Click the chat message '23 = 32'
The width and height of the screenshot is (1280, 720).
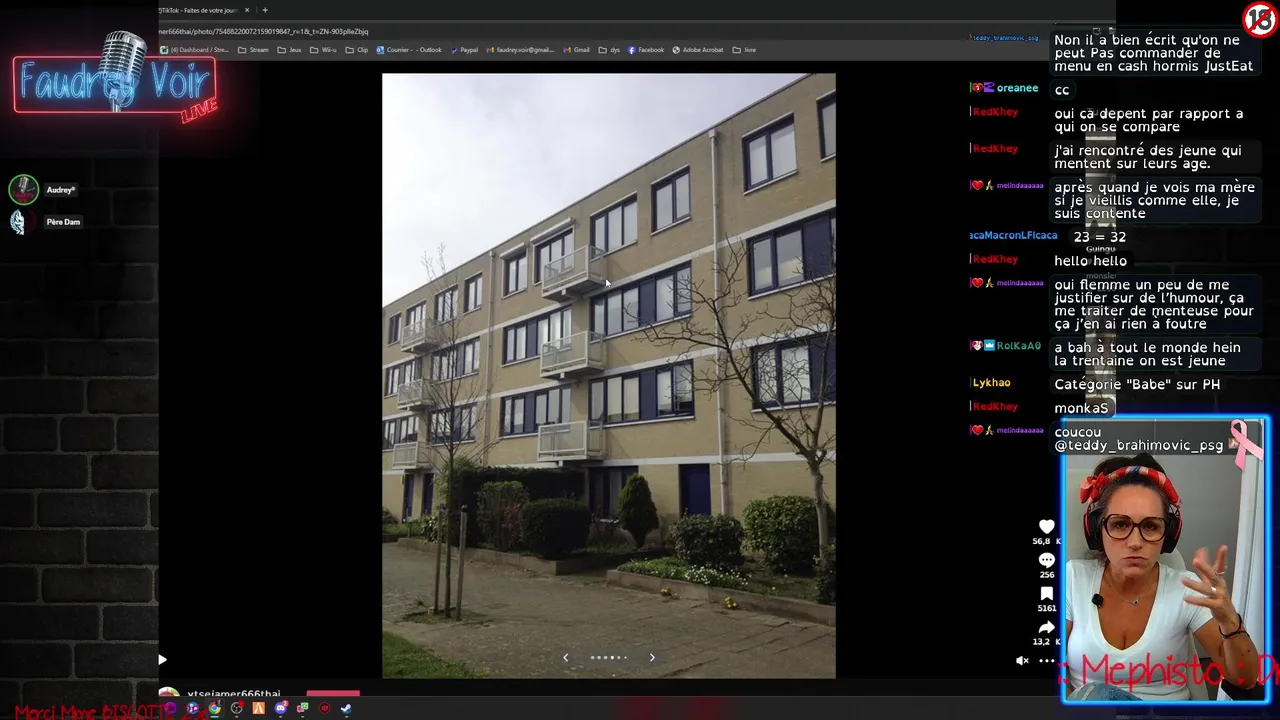1100,237
